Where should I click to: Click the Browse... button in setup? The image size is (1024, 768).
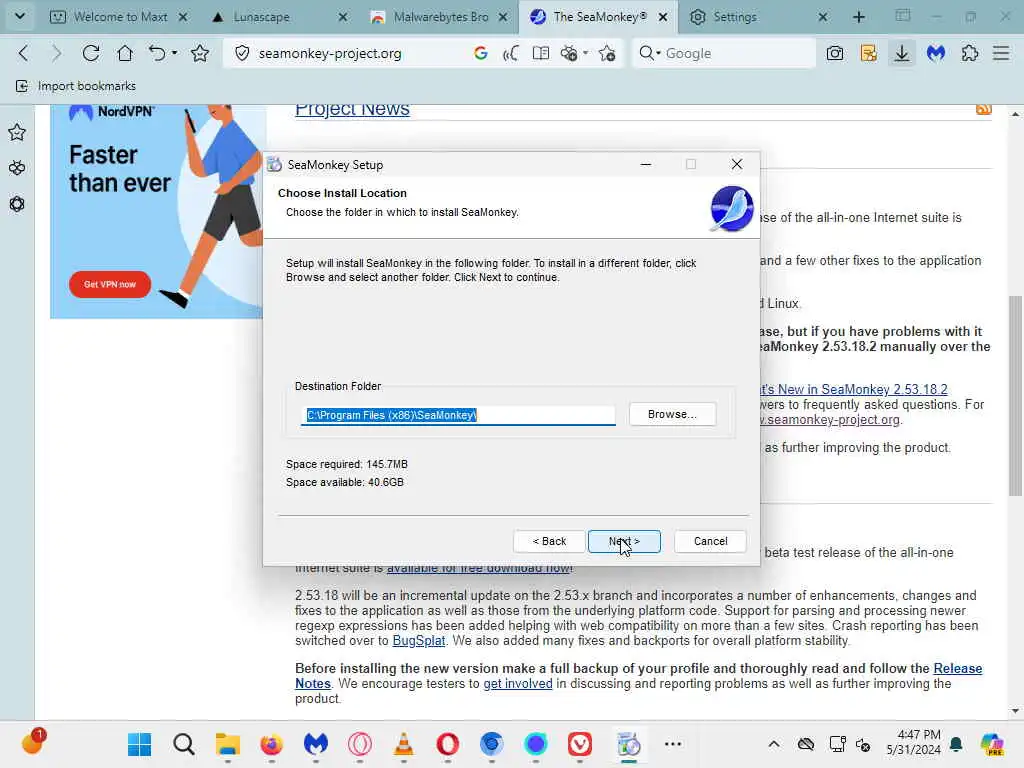click(x=672, y=414)
